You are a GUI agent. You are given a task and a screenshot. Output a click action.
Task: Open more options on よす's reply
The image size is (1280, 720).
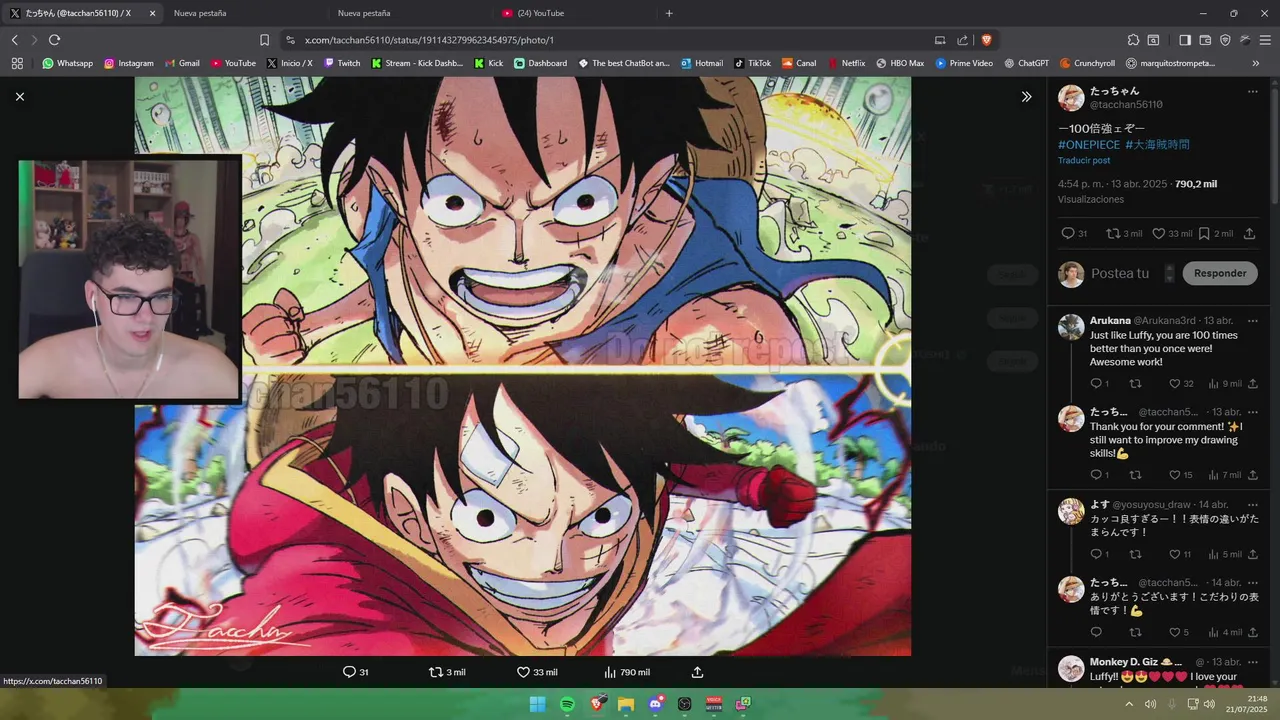(1252, 505)
